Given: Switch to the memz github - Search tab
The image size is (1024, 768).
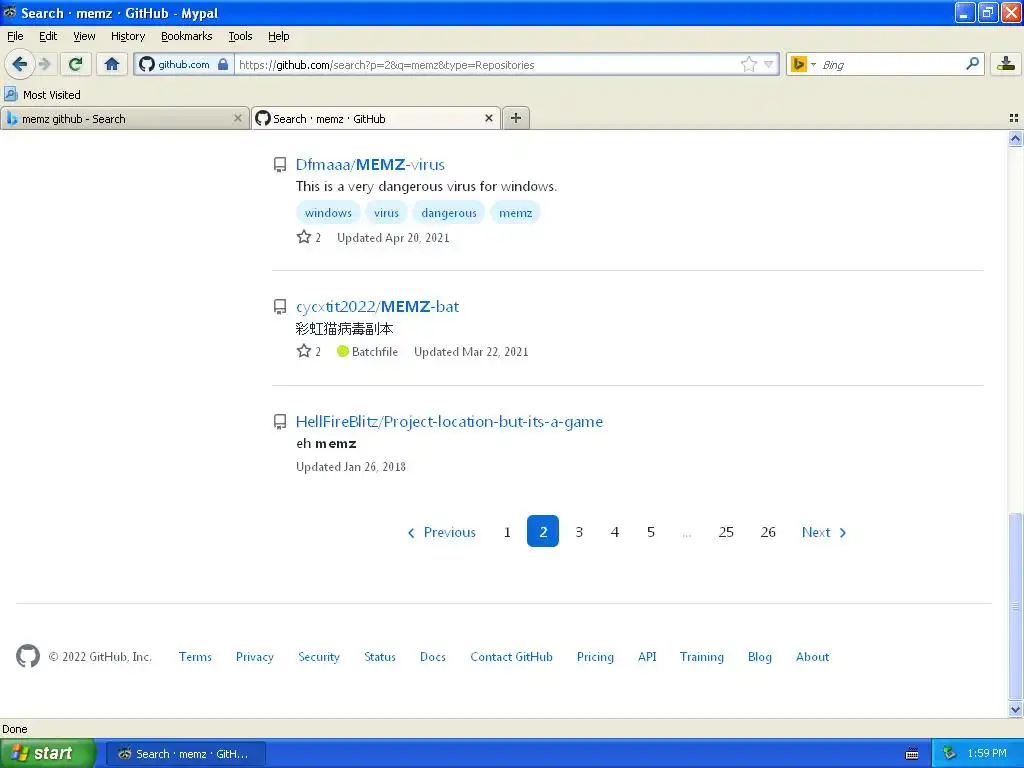Looking at the screenshot, I should (124, 118).
